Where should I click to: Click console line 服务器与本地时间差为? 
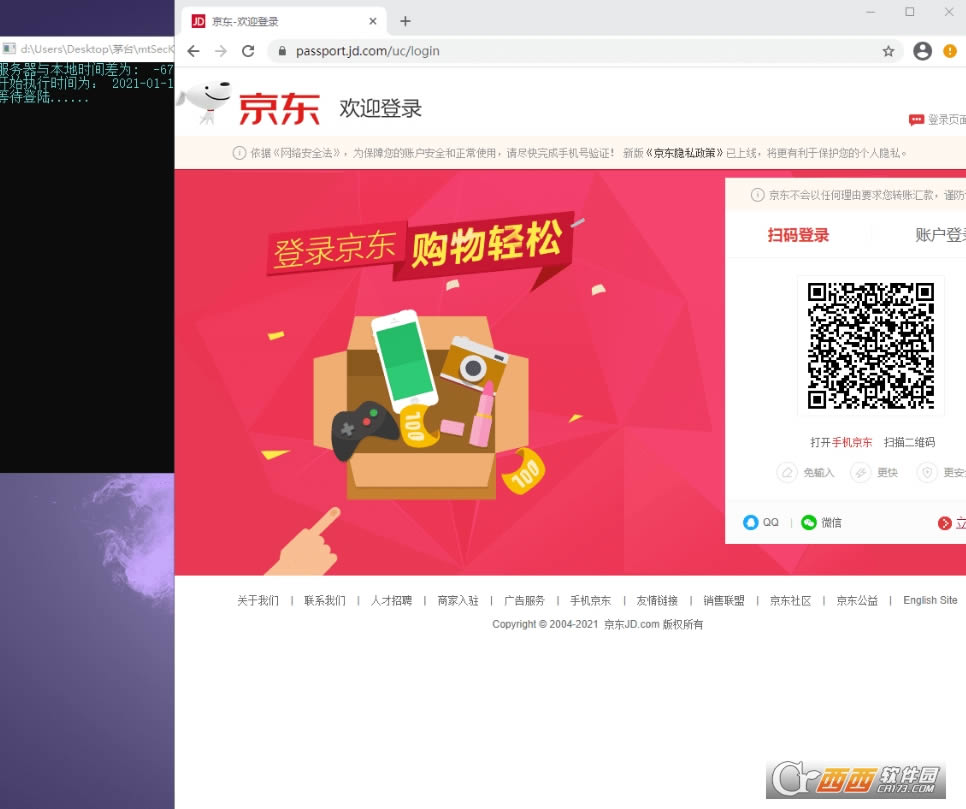pyautogui.click(x=87, y=70)
